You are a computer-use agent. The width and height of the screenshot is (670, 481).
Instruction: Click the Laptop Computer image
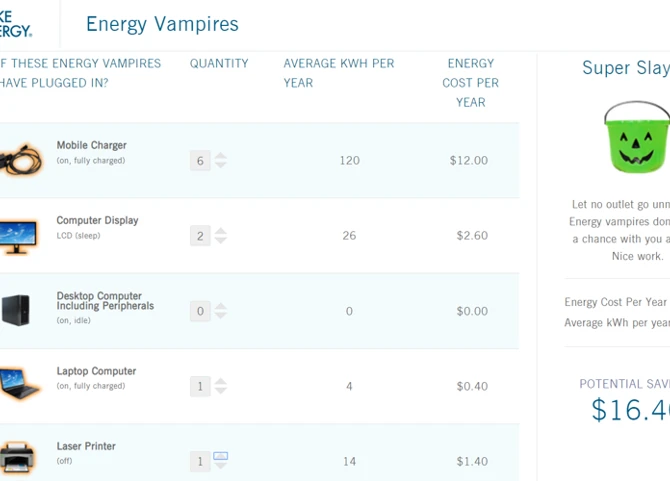click(20, 385)
